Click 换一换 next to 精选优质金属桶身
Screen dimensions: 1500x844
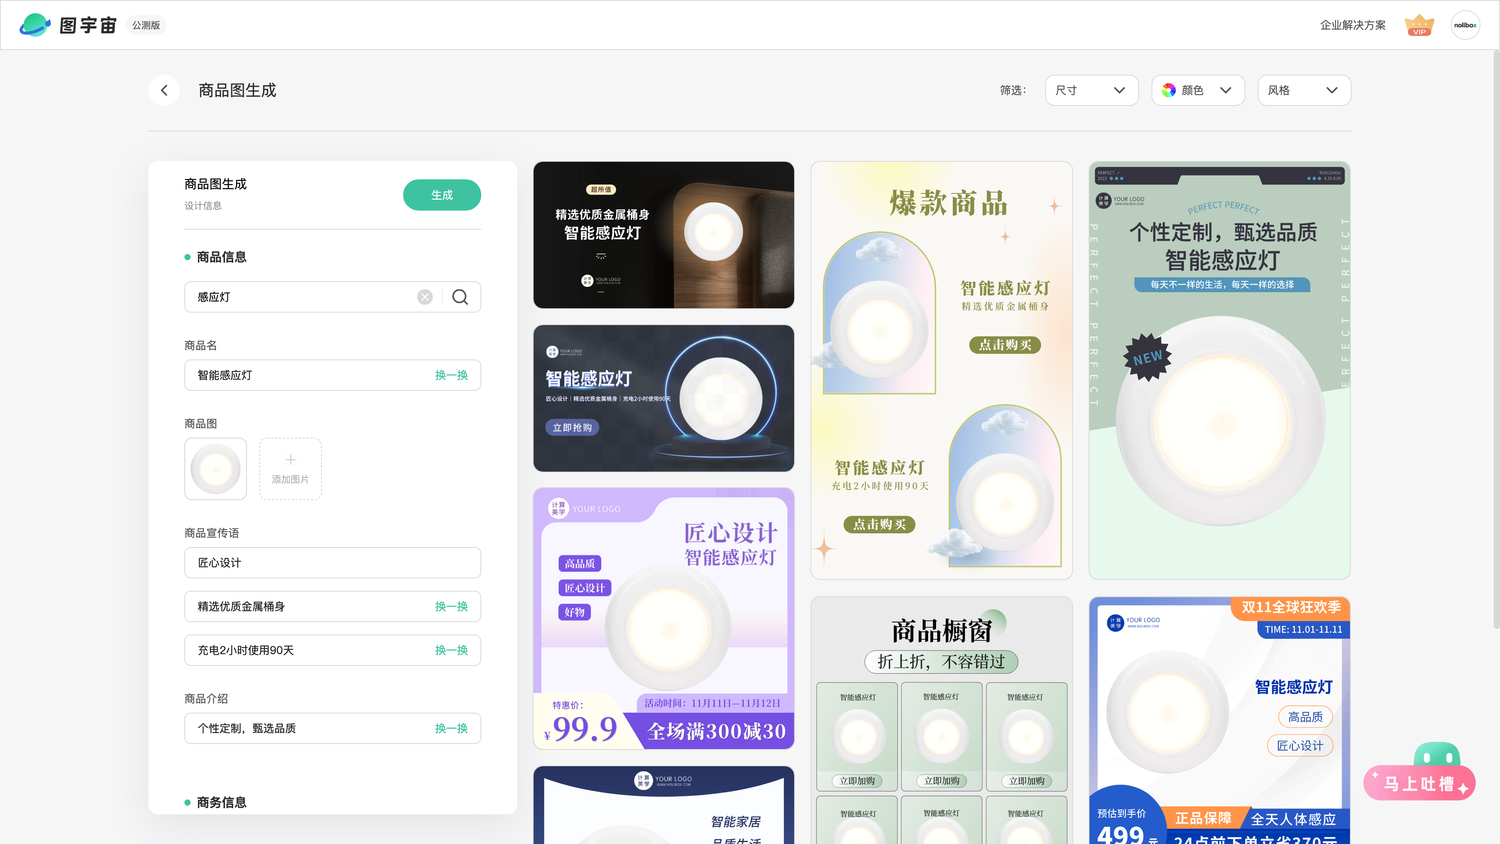(451, 607)
